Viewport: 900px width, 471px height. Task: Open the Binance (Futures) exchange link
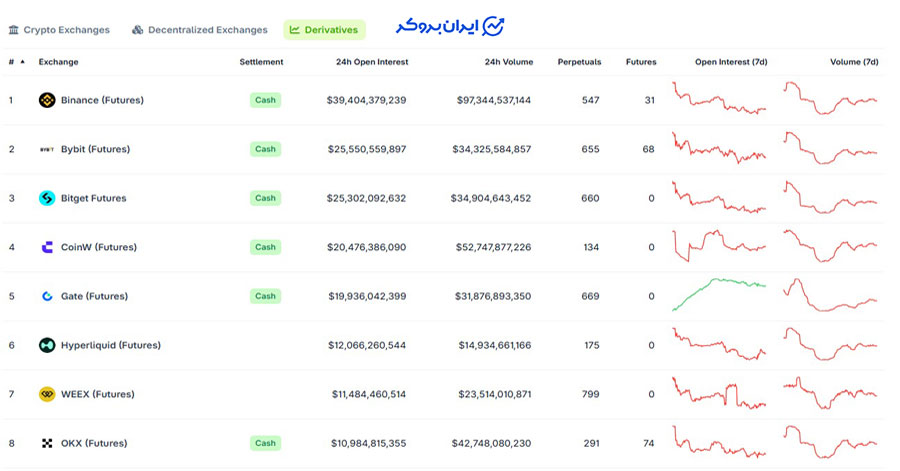[x=102, y=100]
